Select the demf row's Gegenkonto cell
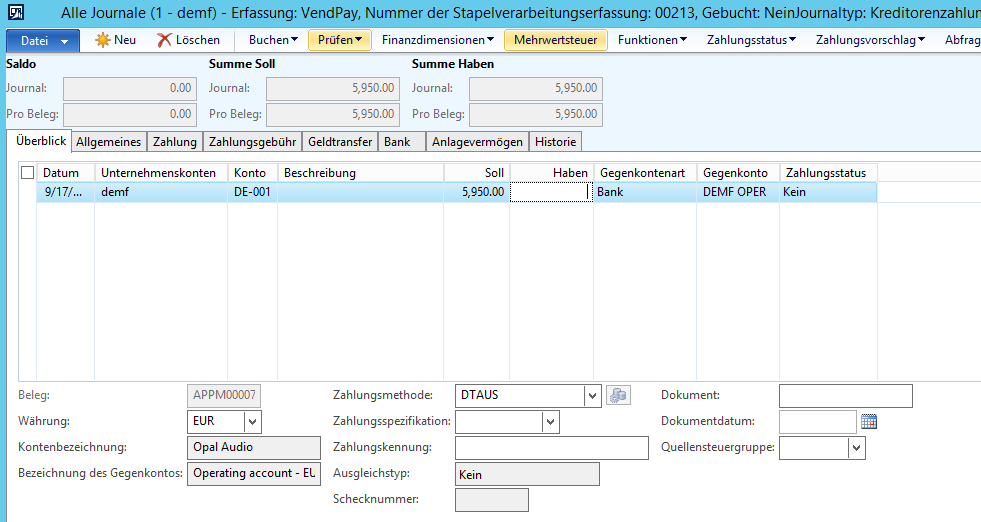The width and height of the screenshot is (981, 522). (737, 192)
